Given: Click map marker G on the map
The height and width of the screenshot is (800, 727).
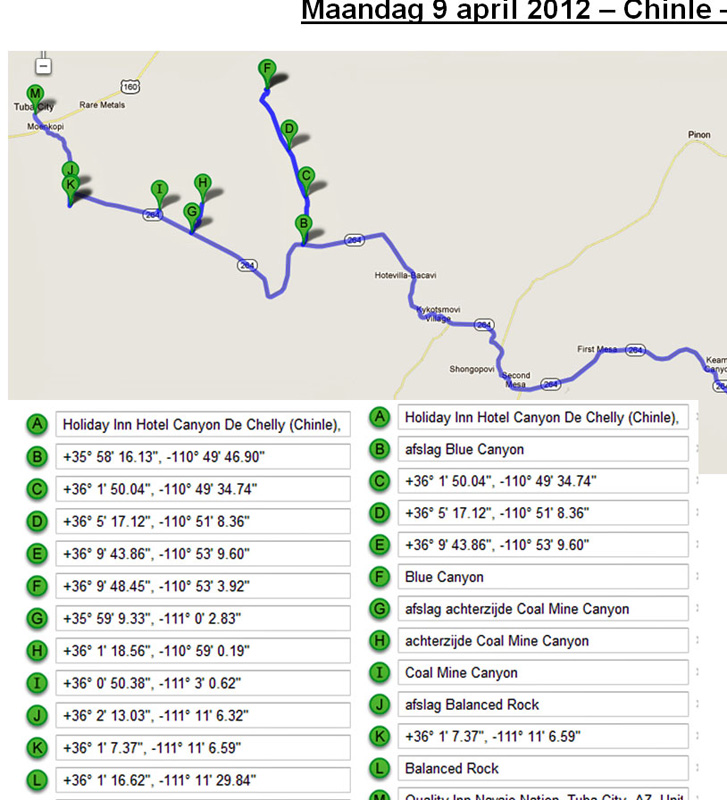Looking at the screenshot, I should pyautogui.click(x=191, y=212).
